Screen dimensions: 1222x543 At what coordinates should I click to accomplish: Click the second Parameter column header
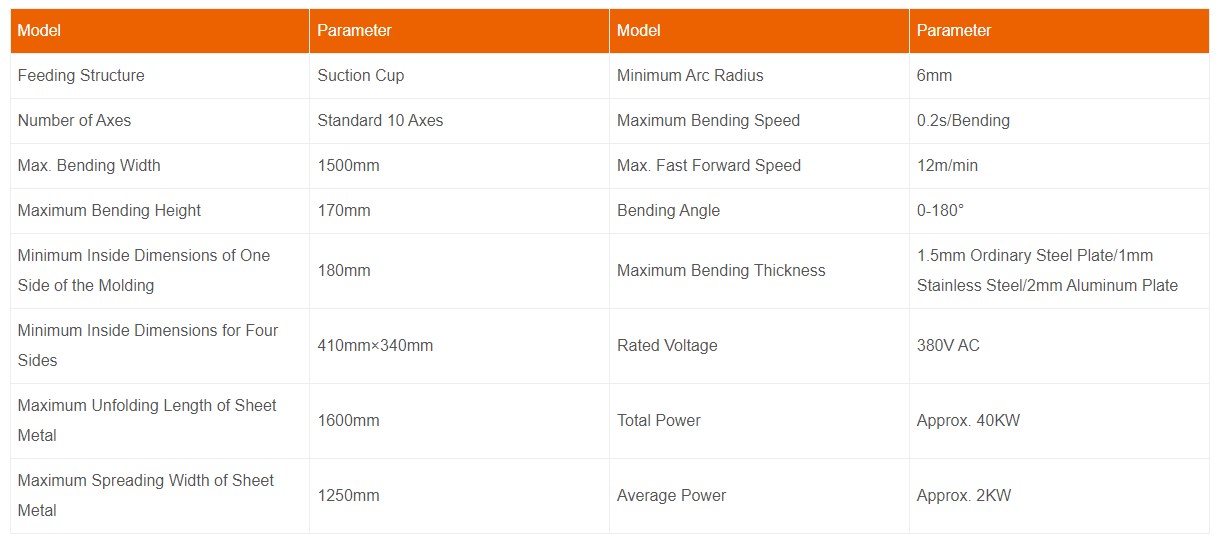click(x=1059, y=31)
